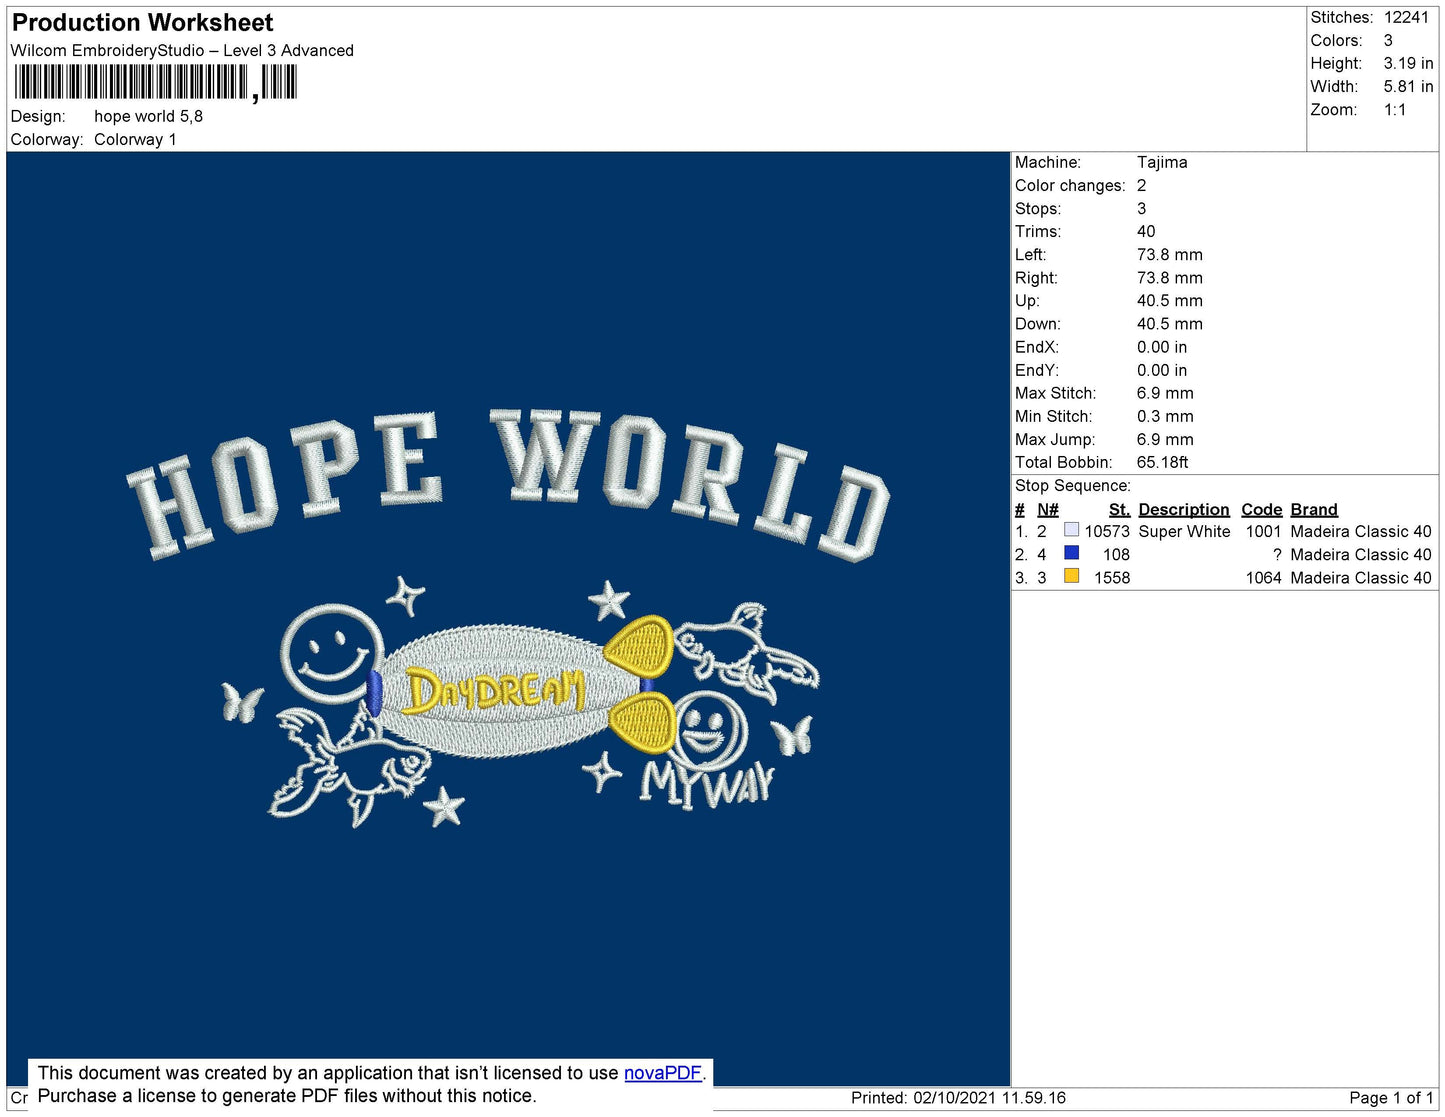Click the Stitches value 12241
This screenshot has height=1117, width=1445.
[x=1406, y=17]
